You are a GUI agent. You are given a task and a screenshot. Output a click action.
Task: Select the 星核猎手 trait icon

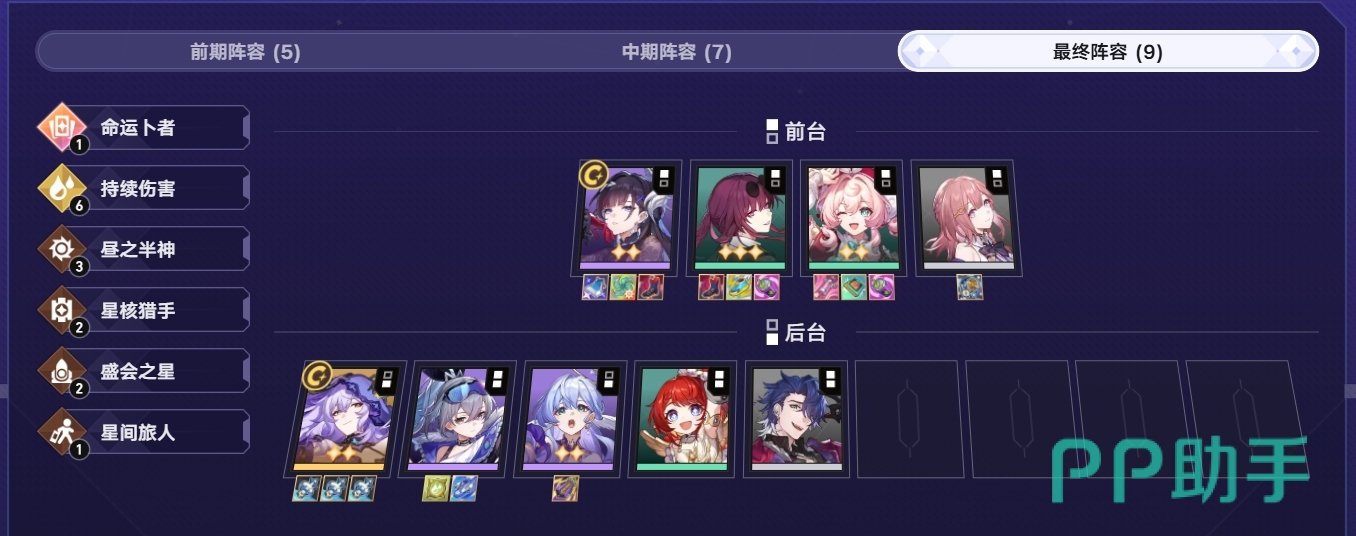[x=64, y=311]
